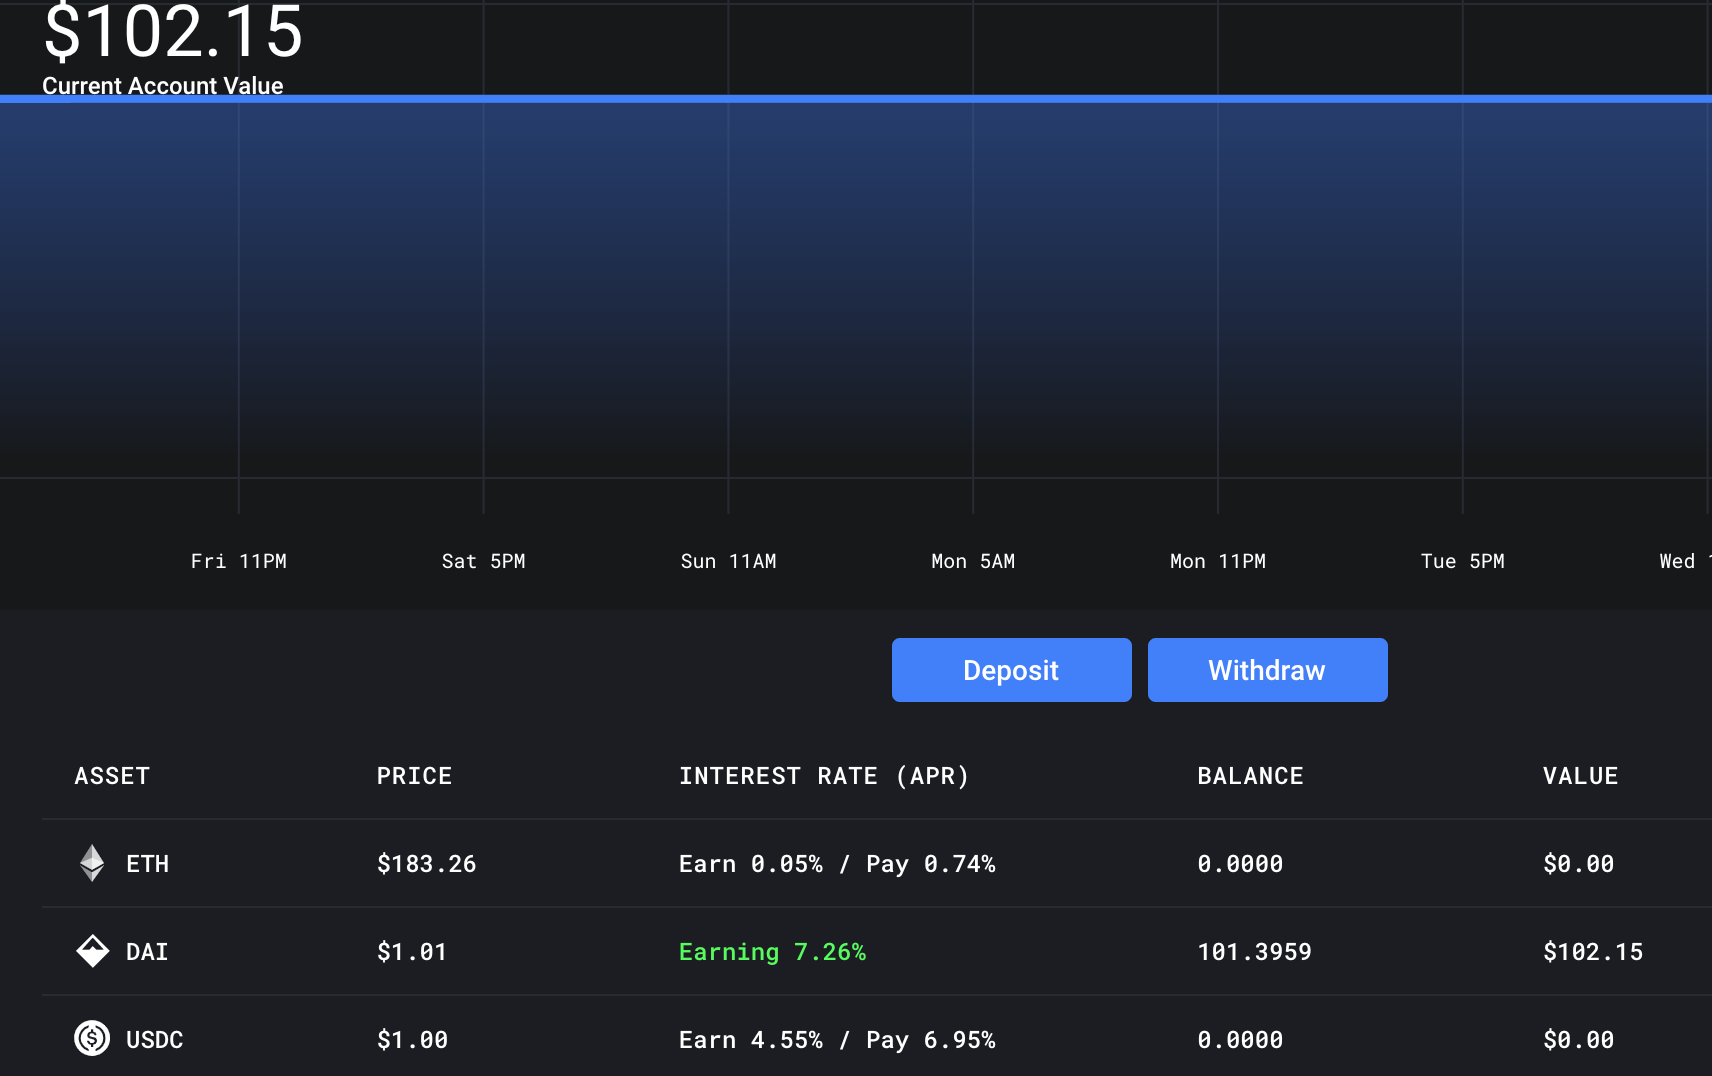Sort by the PRICE column header
Image resolution: width=1712 pixels, height=1076 pixels.
click(x=414, y=776)
